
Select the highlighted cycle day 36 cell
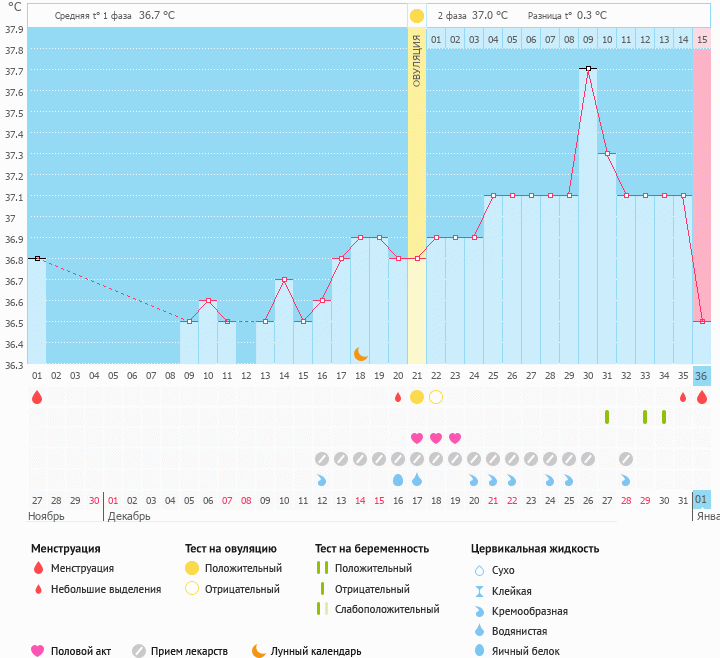tap(702, 376)
